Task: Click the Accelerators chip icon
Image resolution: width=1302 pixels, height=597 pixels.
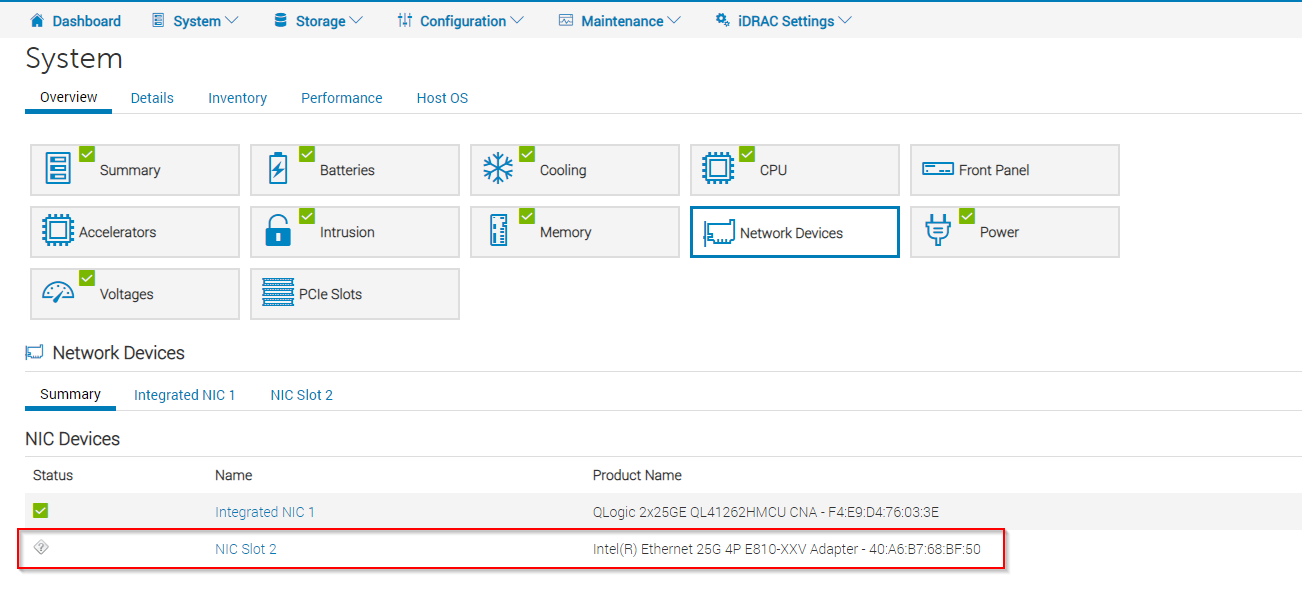Action: (61, 232)
